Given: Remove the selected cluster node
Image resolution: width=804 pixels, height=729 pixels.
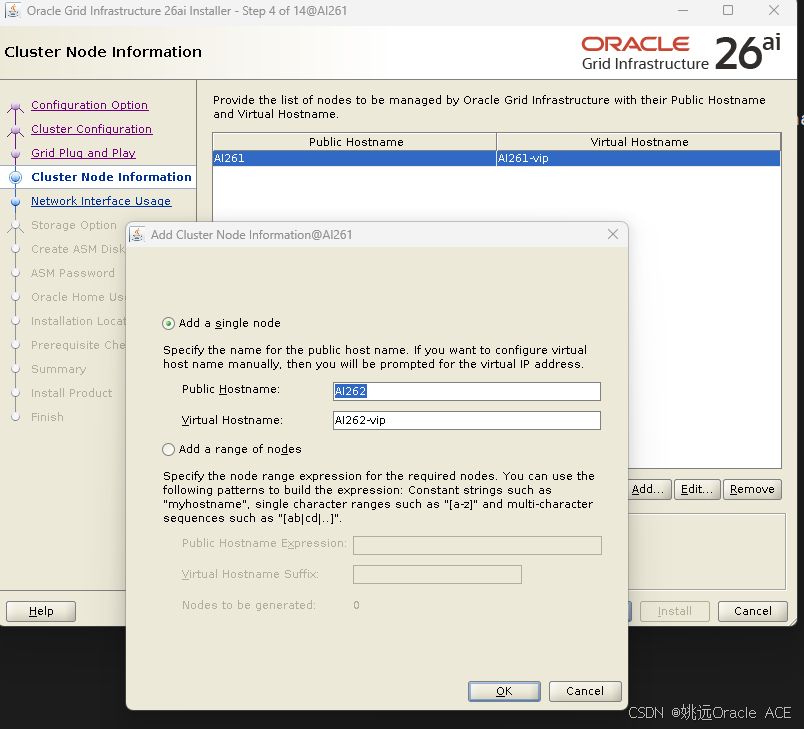Looking at the screenshot, I should tap(752, 490).
